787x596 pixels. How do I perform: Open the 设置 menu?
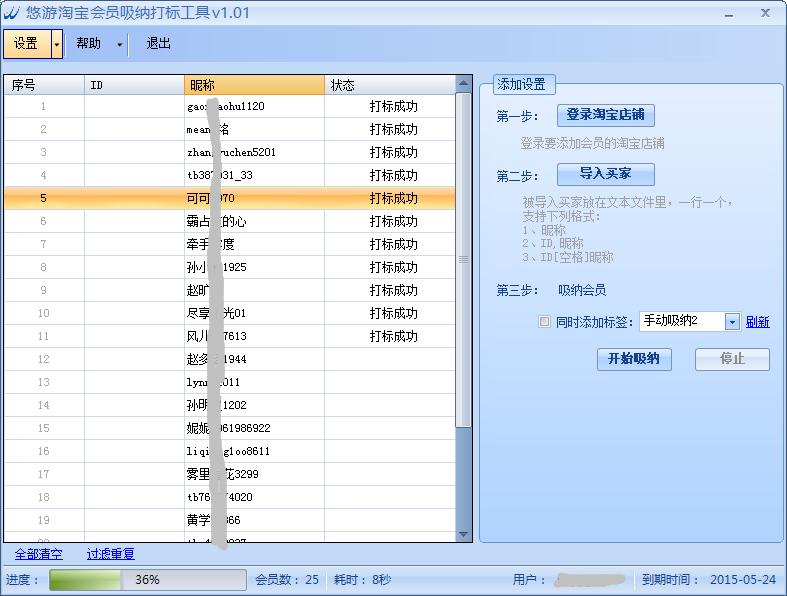tap(26, 44)
